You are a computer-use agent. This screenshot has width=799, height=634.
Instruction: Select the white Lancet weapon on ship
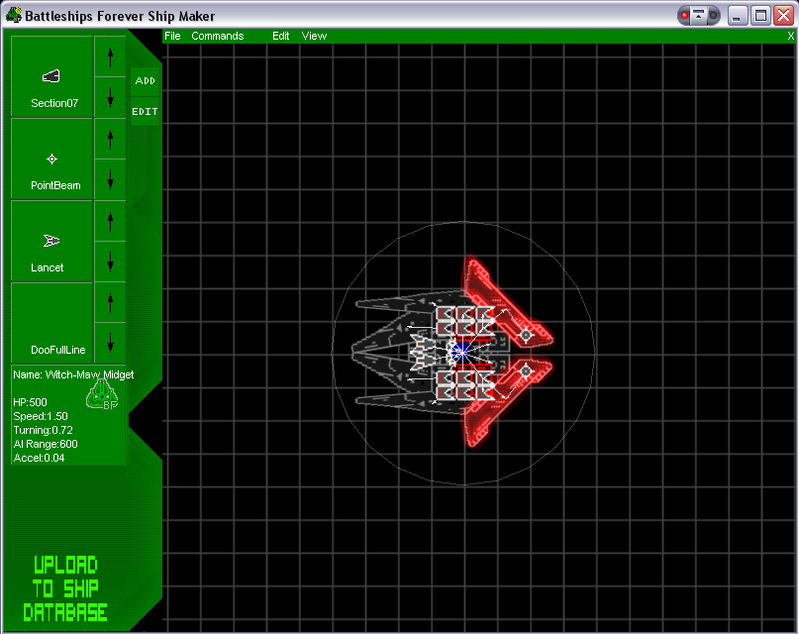[424, 351]
